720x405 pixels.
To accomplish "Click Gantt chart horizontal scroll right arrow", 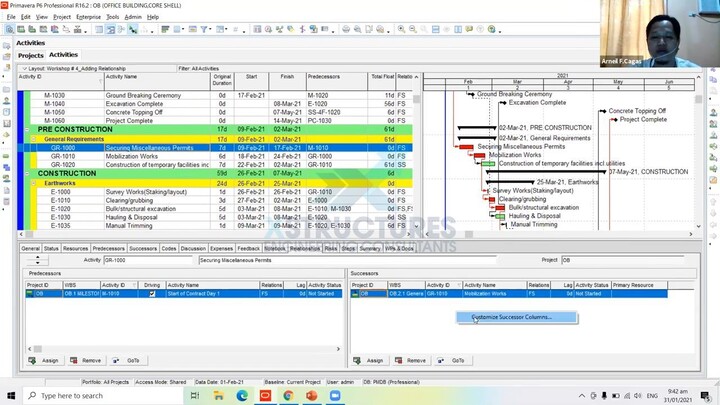I will (691, 234).
